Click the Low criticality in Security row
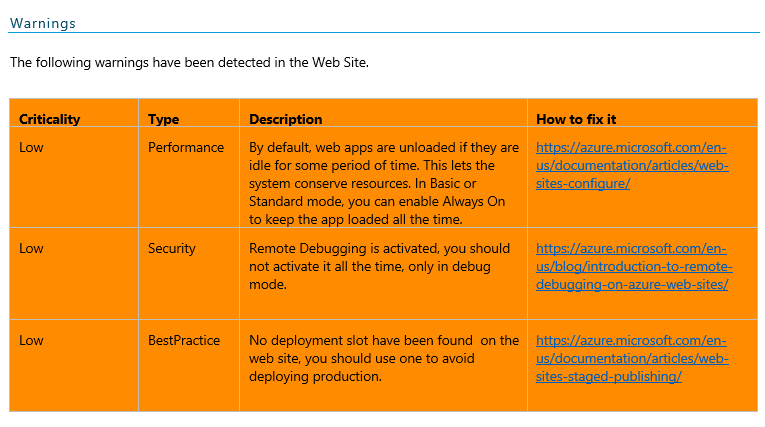The image size is (765, 427). click(x=31, y=248)
